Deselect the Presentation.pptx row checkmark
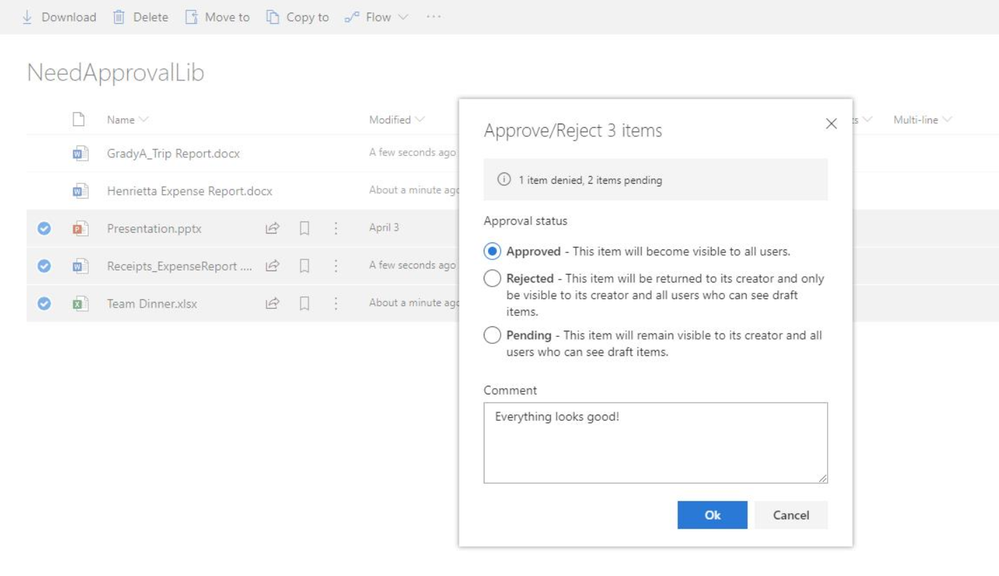 (x=44, y=228)
